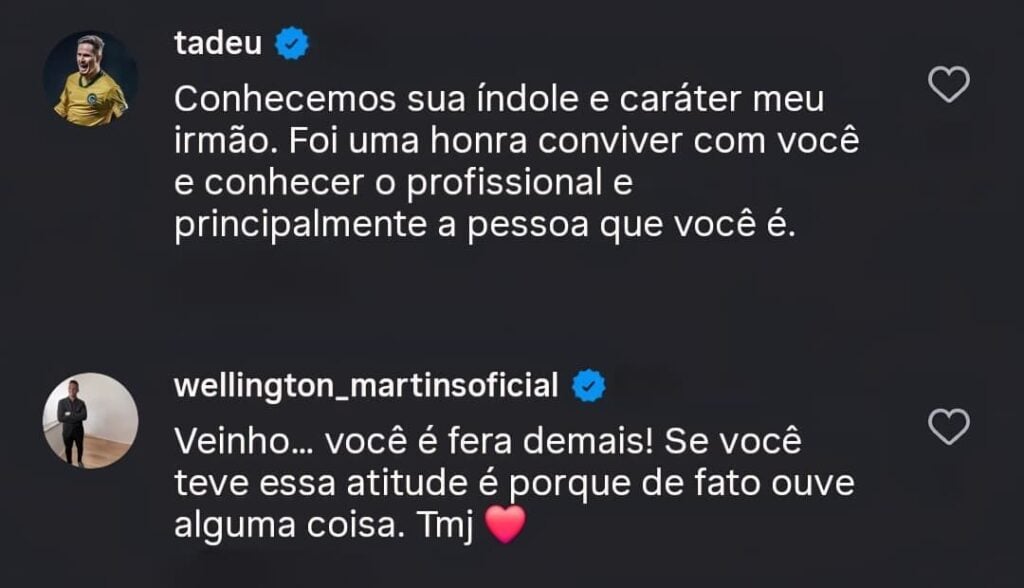Click the verified badge beside wellington_martinsoficial

(x=588, y=386)
